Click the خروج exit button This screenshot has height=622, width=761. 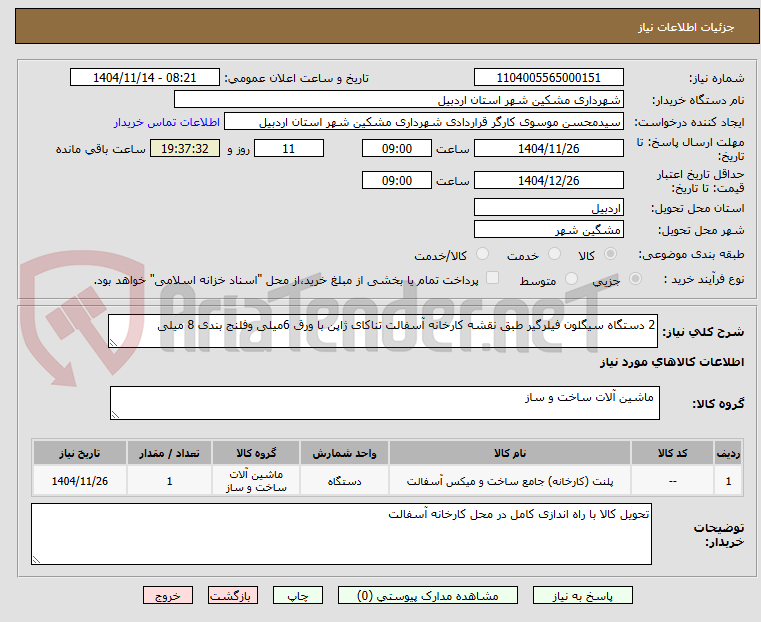pos(168,595)
